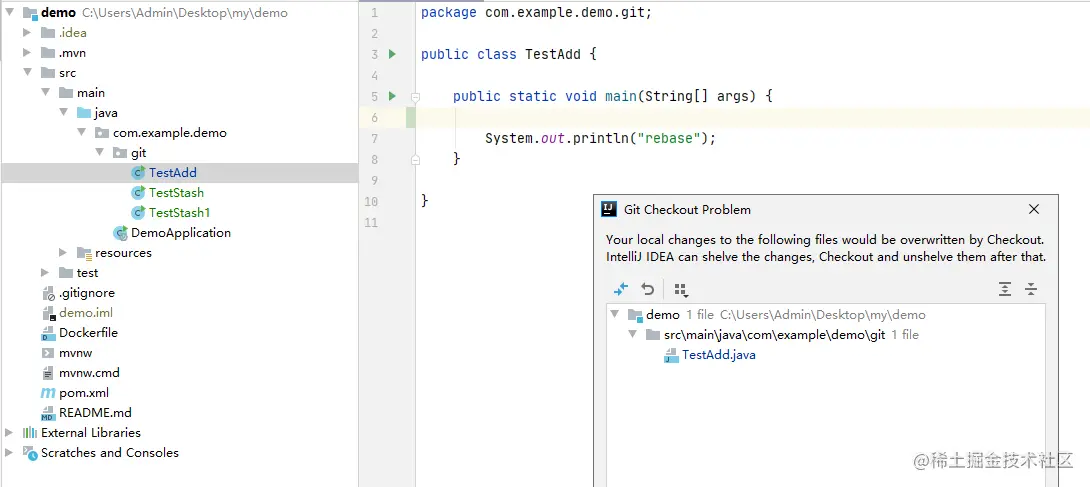Click line number 10 in the gutter

pos(371,201)
